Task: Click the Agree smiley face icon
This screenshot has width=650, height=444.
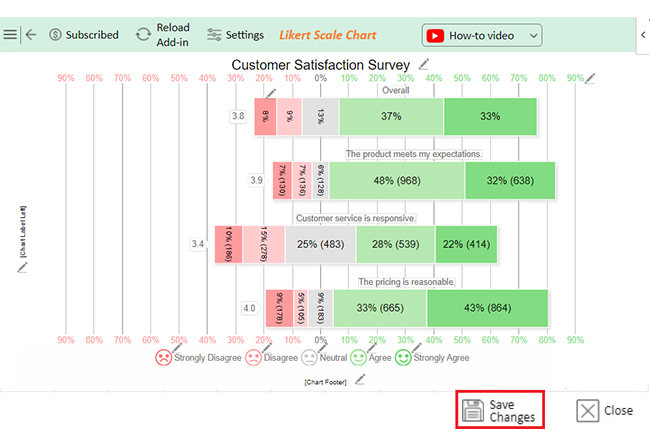Action: coord(358,357)
